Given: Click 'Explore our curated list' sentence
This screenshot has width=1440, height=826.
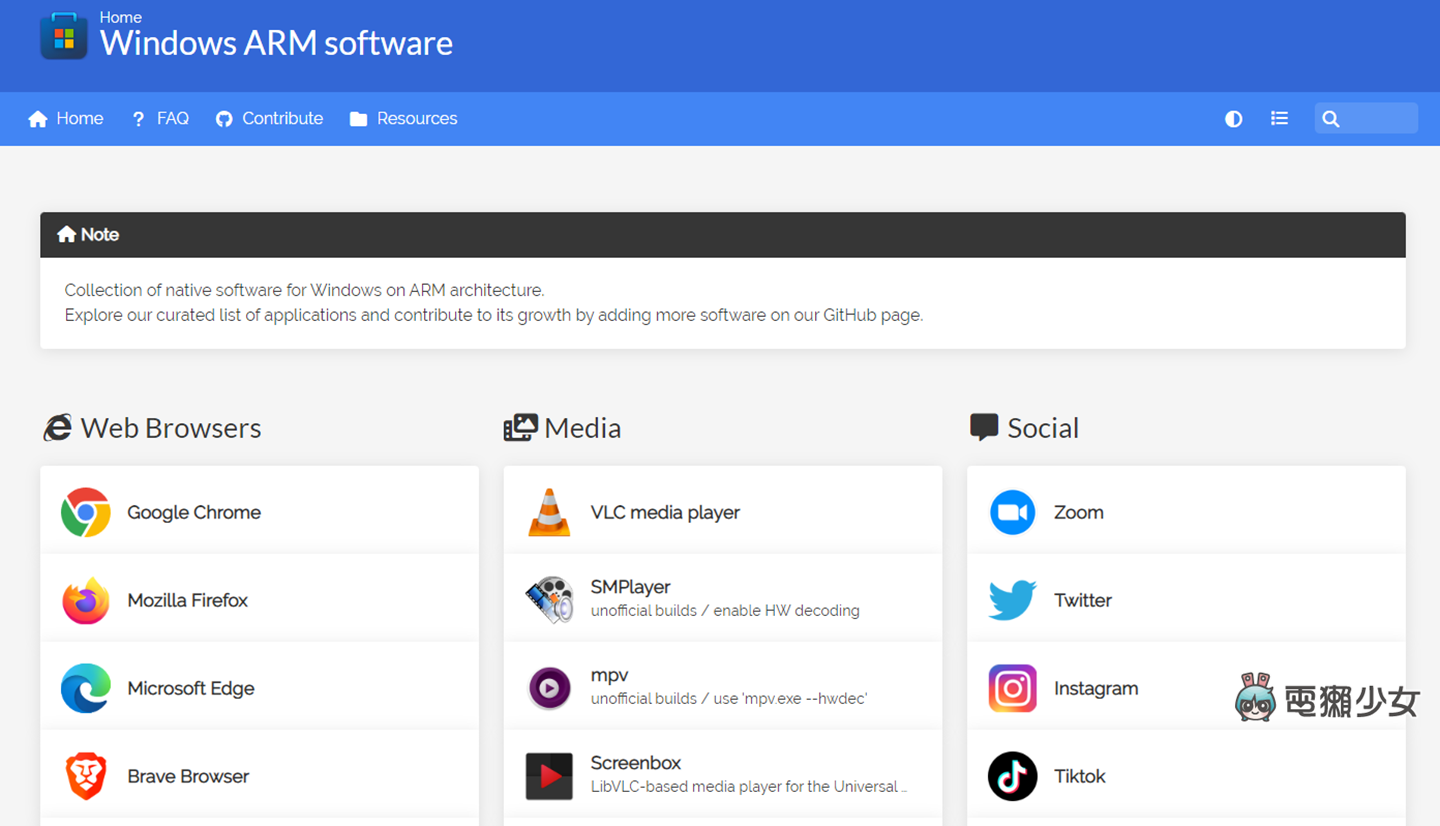Looking at the screenshot, I should pos(494,315).
